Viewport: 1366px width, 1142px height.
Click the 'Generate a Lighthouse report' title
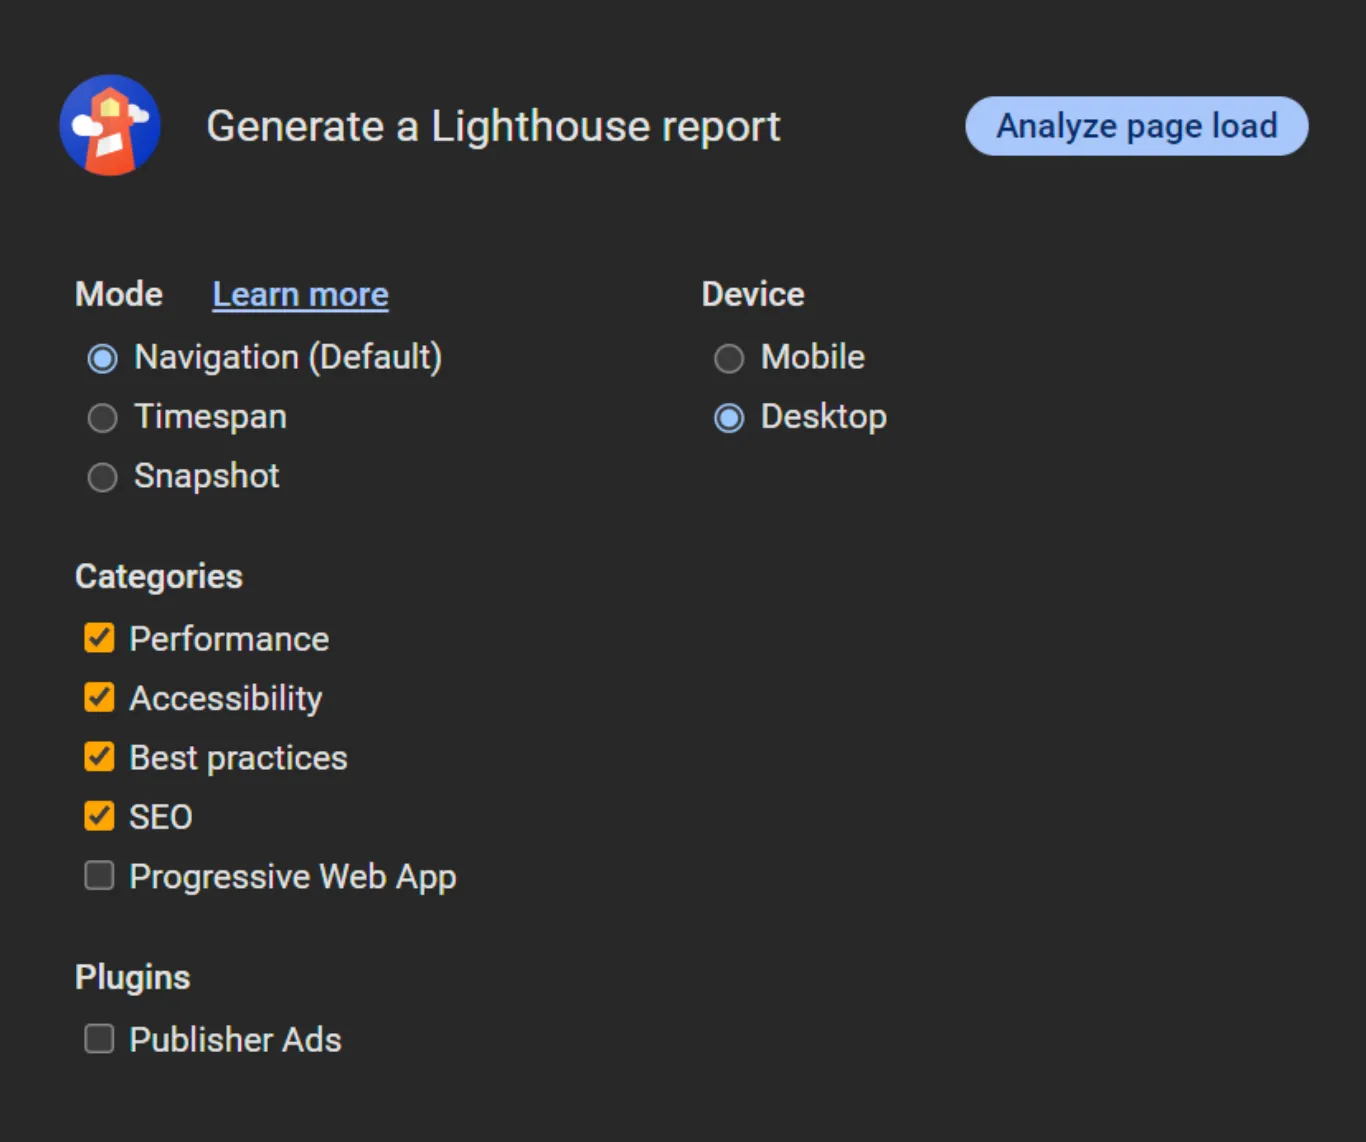pyautogui.click(x=493, y=127)
